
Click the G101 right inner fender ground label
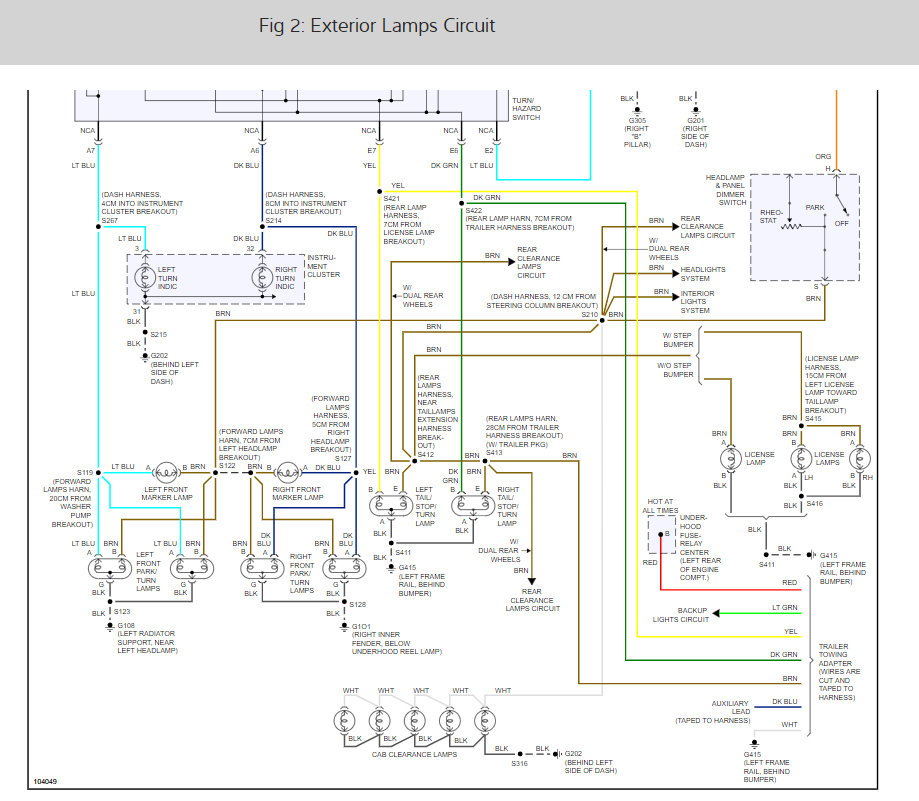396,639
